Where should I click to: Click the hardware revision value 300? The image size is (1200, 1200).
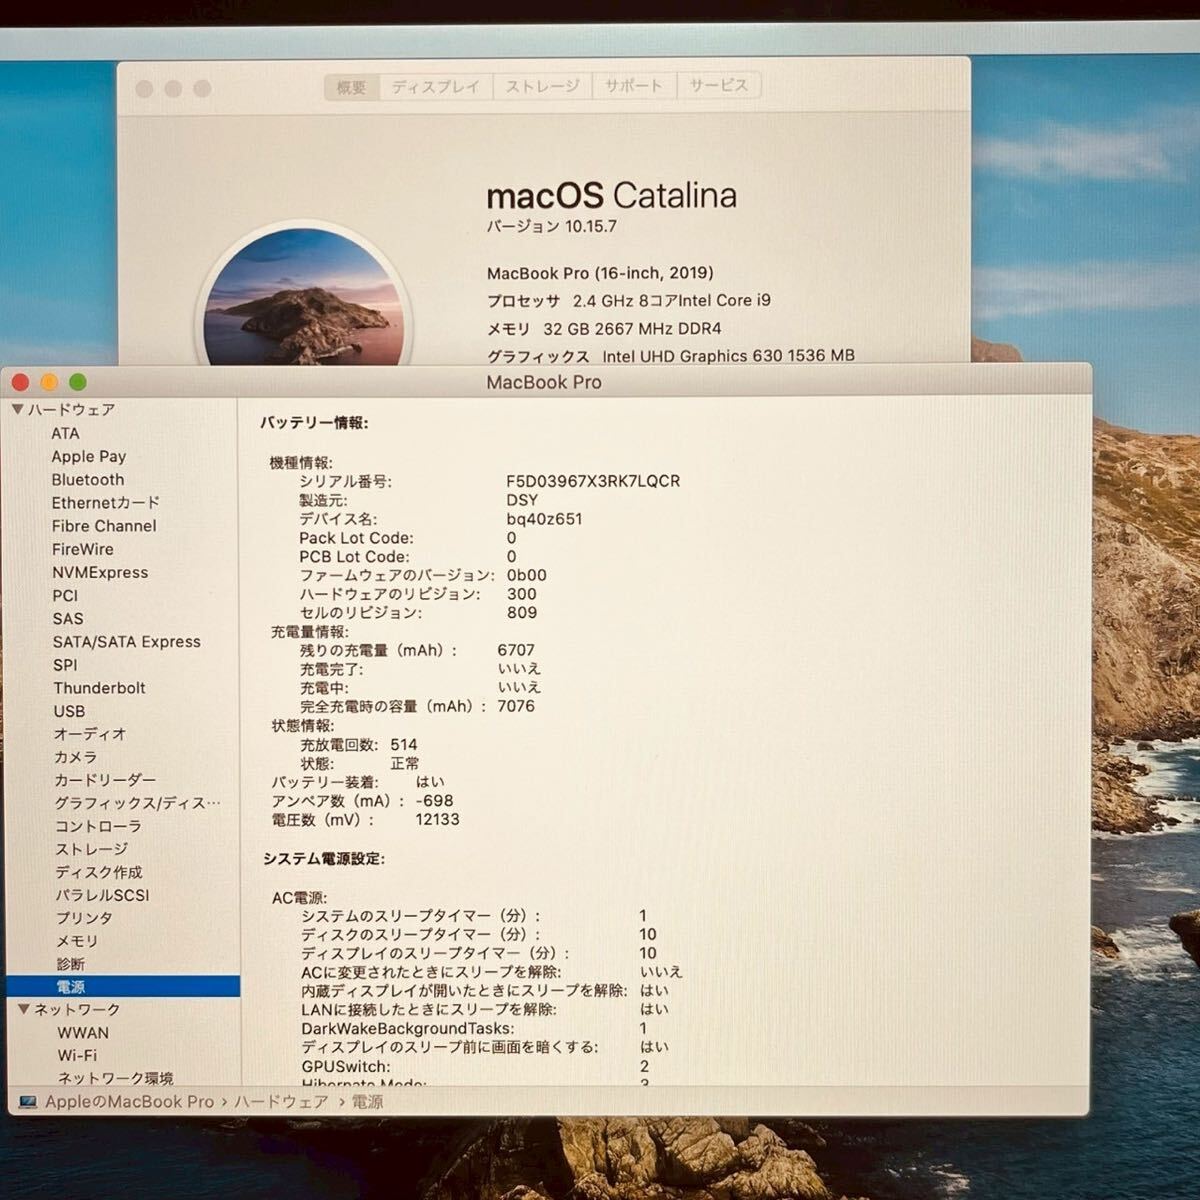tap(522, 594)
